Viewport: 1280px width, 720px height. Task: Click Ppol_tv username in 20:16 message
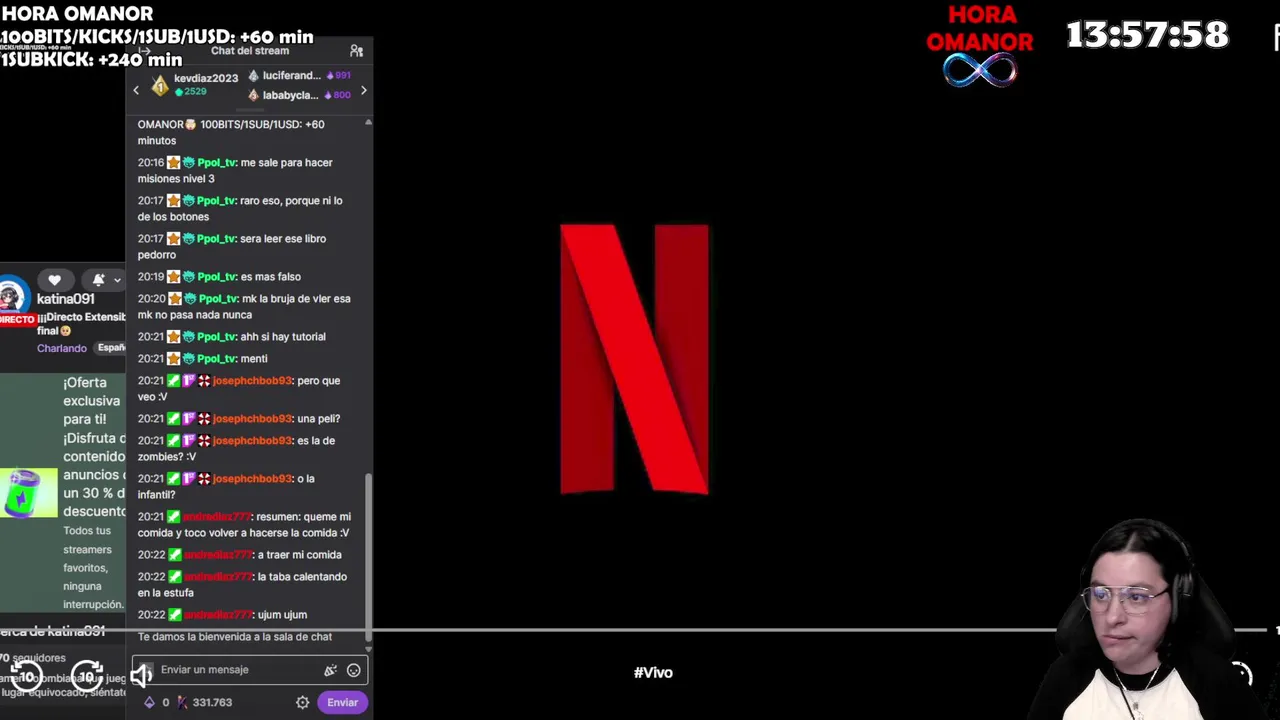217,163
